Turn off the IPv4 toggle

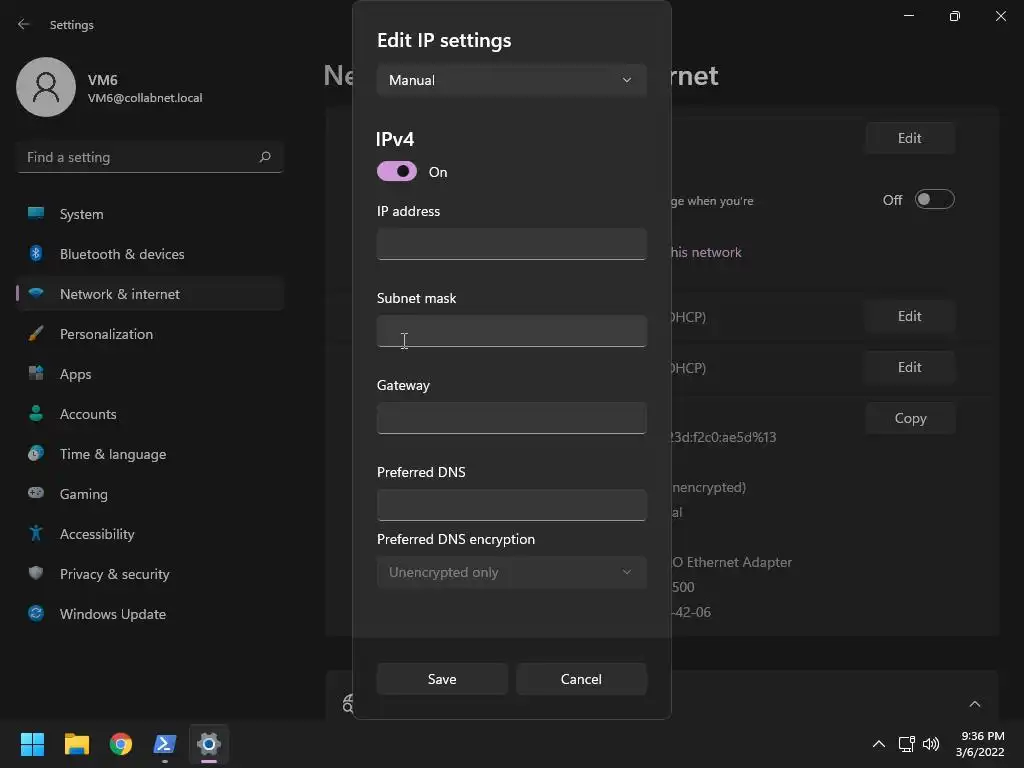(397, 172)
